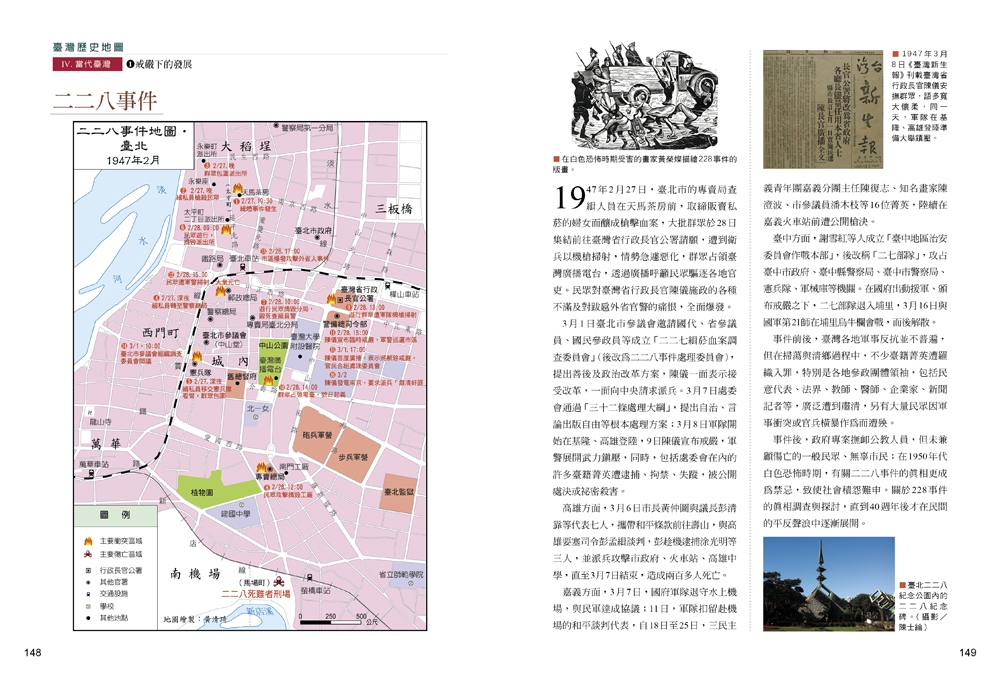Click the school symbol at 省立師範學院

(x=412, y=583)
